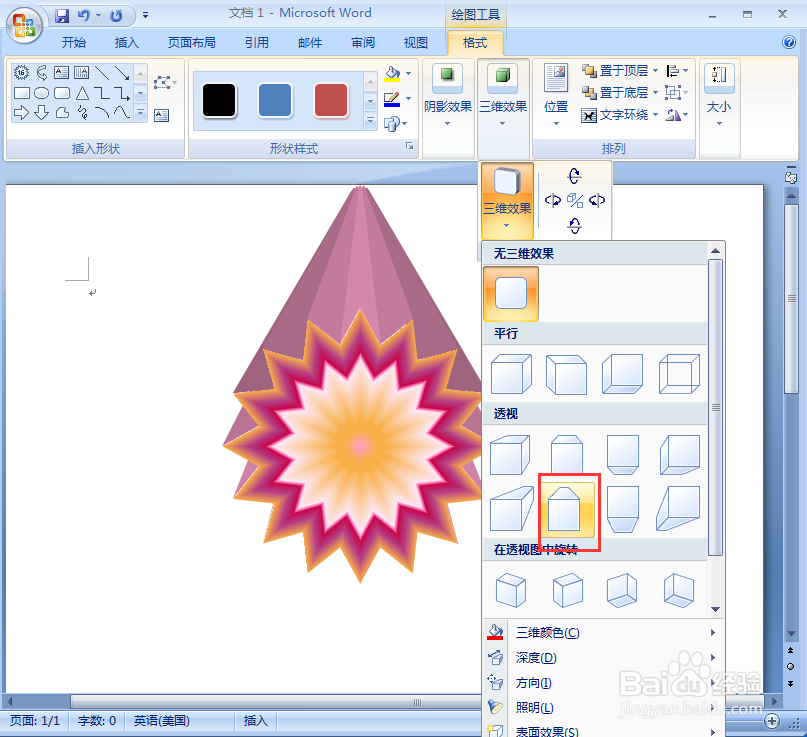This screenshot has width=807, height=737.
Task: Open the Quick Access Toolbar customization arrow
Action: [146, 16]
